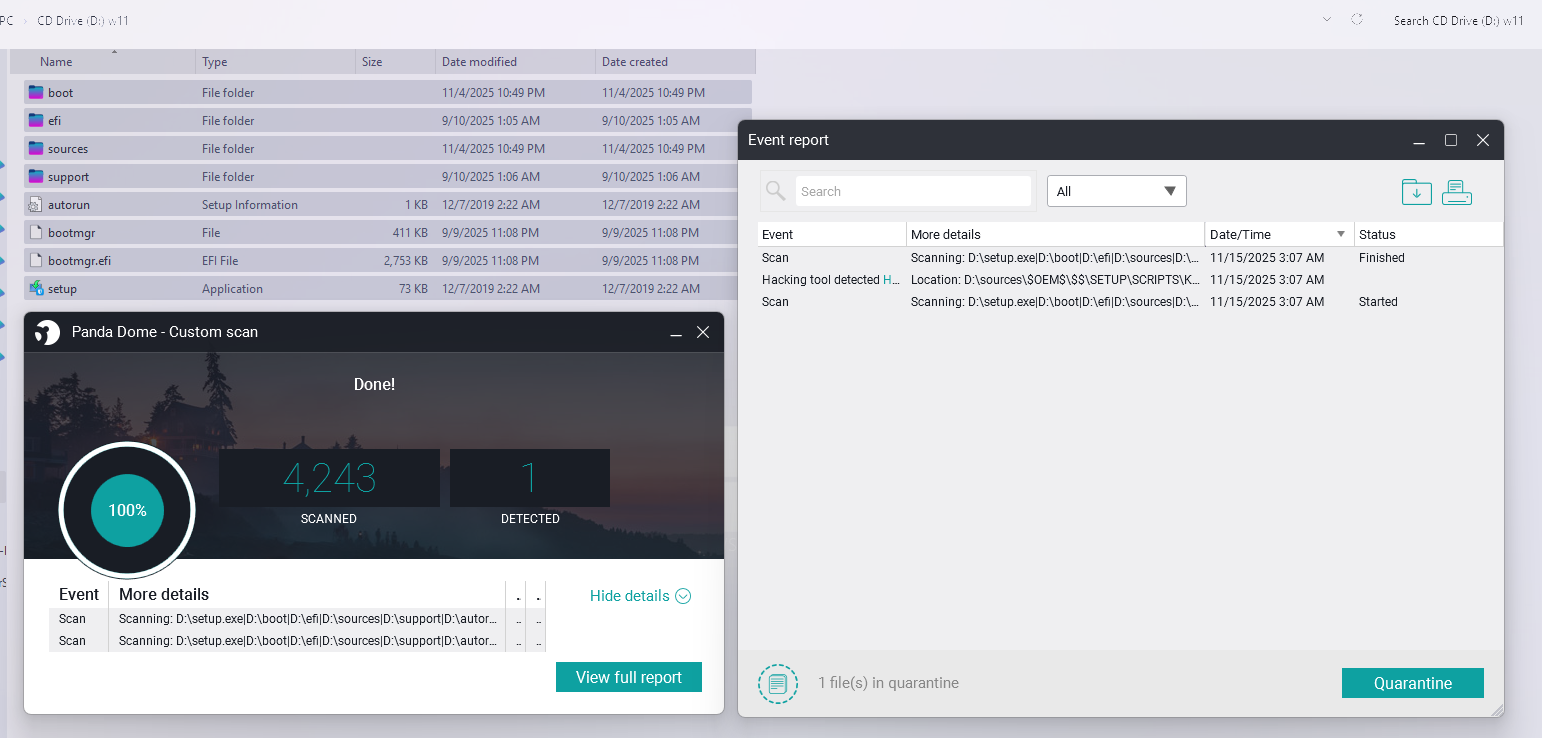Click the 2,753 KB size cell

(x=406, y=261)
